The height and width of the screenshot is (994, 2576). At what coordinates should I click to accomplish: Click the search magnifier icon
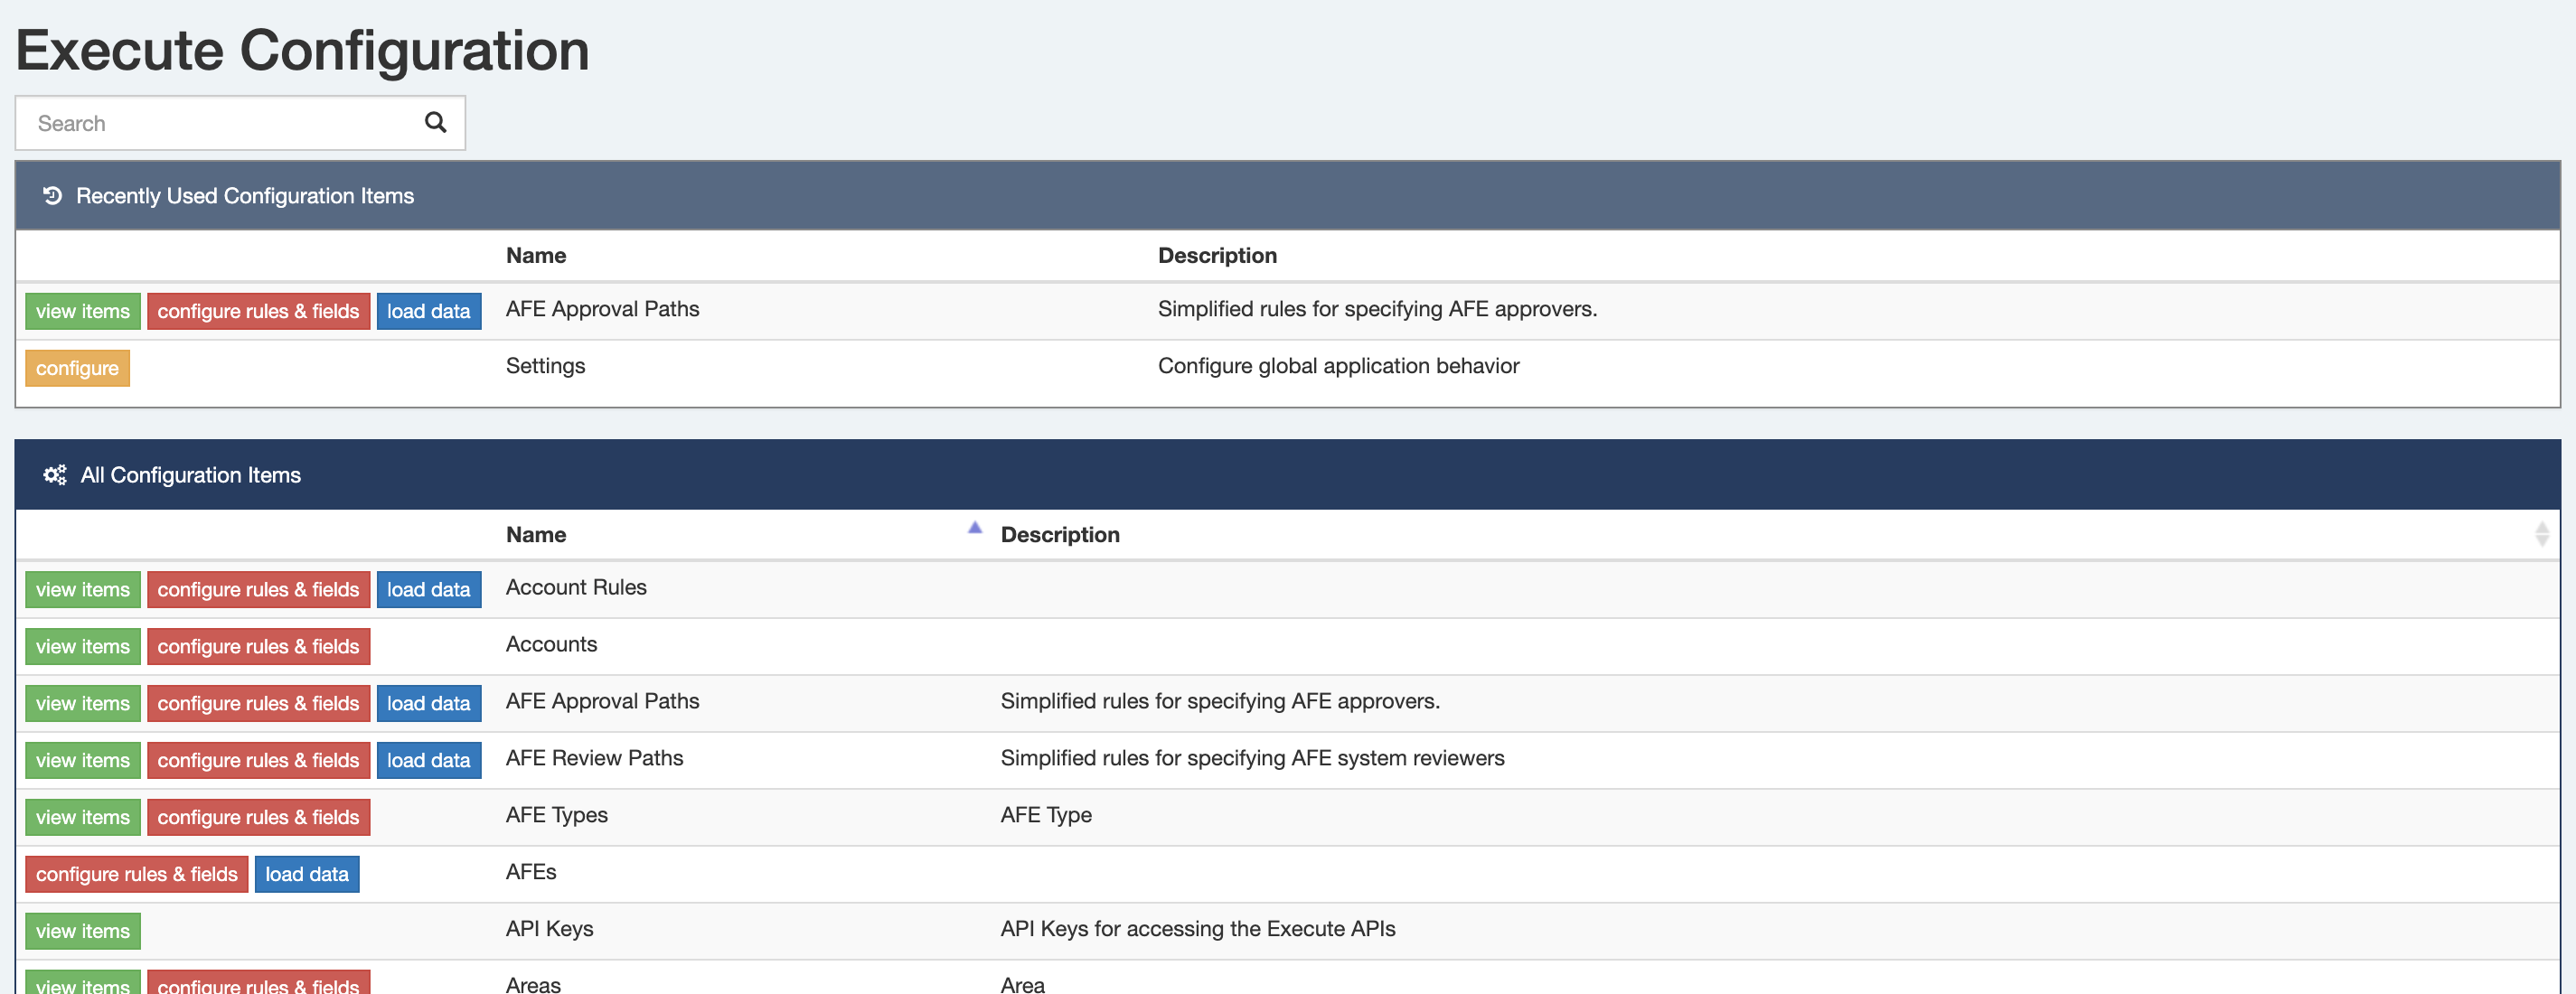click(435, 122)
